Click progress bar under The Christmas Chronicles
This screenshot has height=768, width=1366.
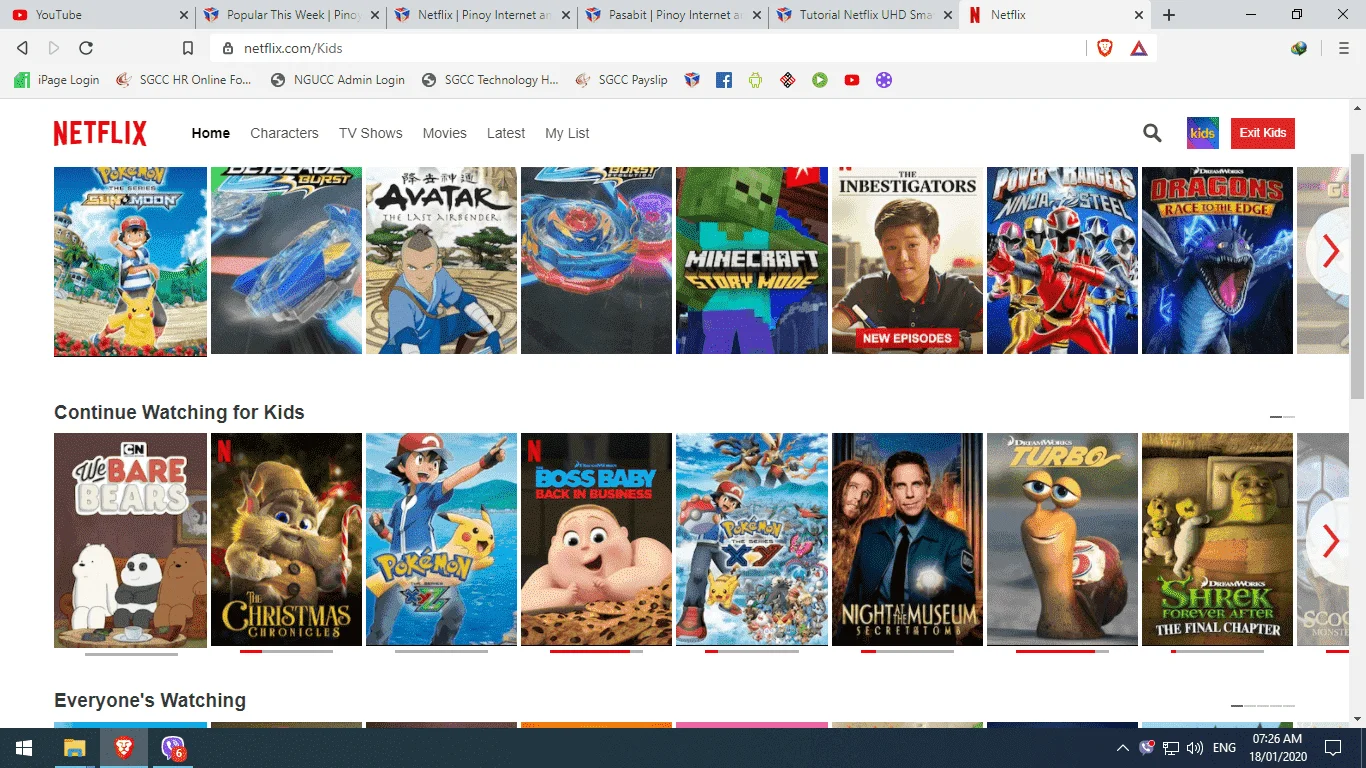286,652
